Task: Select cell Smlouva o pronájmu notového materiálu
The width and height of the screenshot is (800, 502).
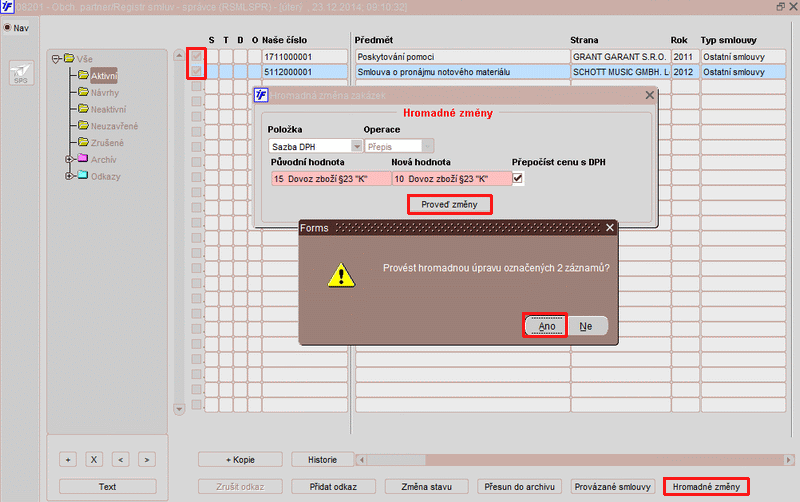Action: coord(463,72)
